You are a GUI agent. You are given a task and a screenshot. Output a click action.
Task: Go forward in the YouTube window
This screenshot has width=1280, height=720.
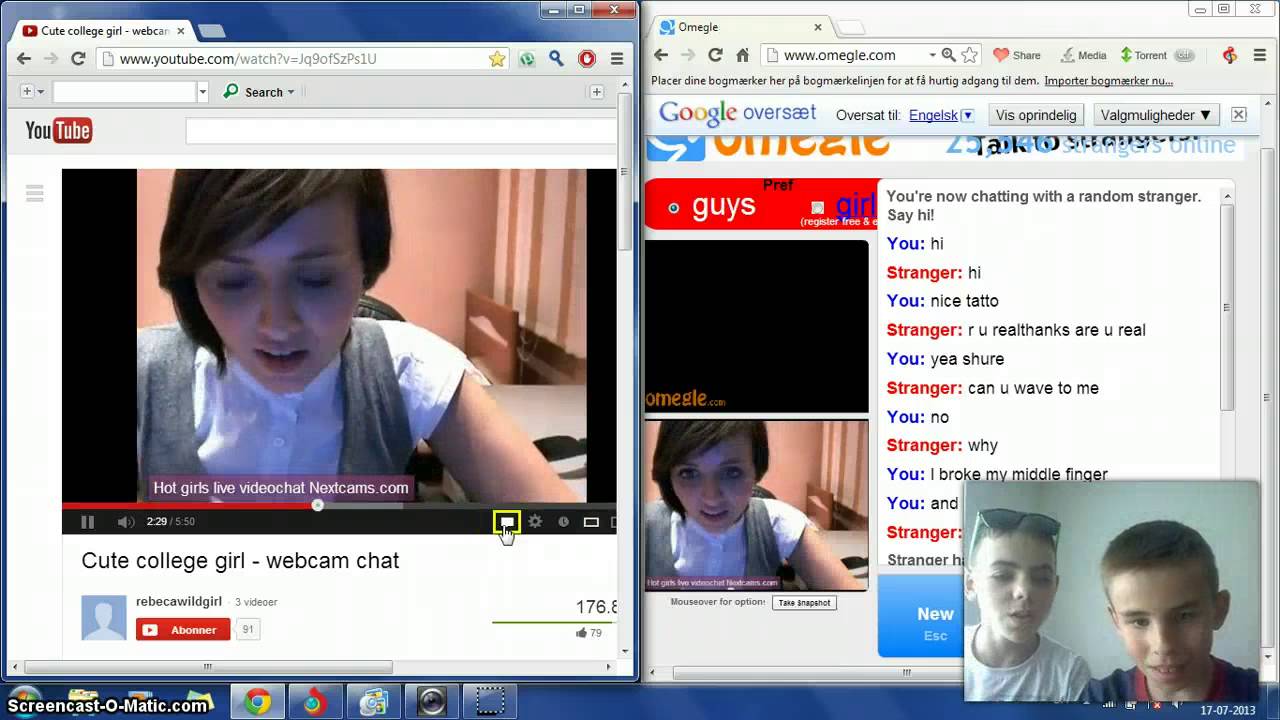51,59
